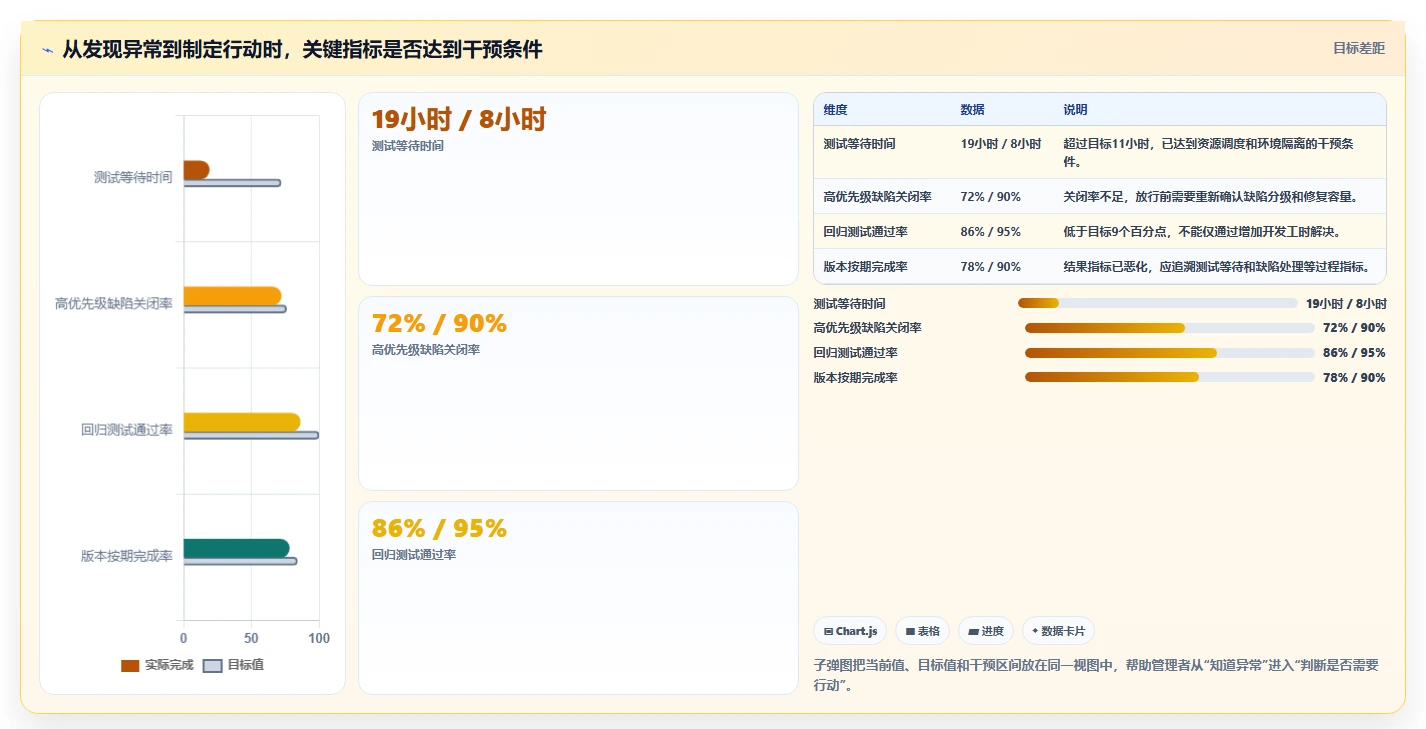Open the 19小时 / 8小时 data card
This screenshot has height=729, width=1426.
point(578,189)
